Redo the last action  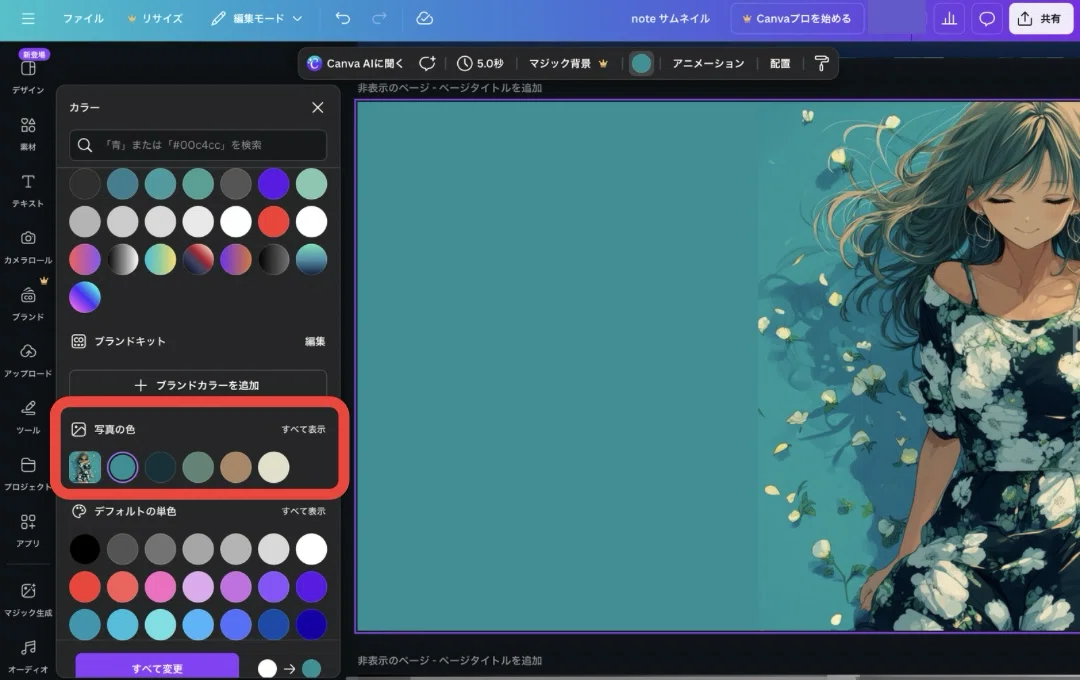[x=380, y=19]
